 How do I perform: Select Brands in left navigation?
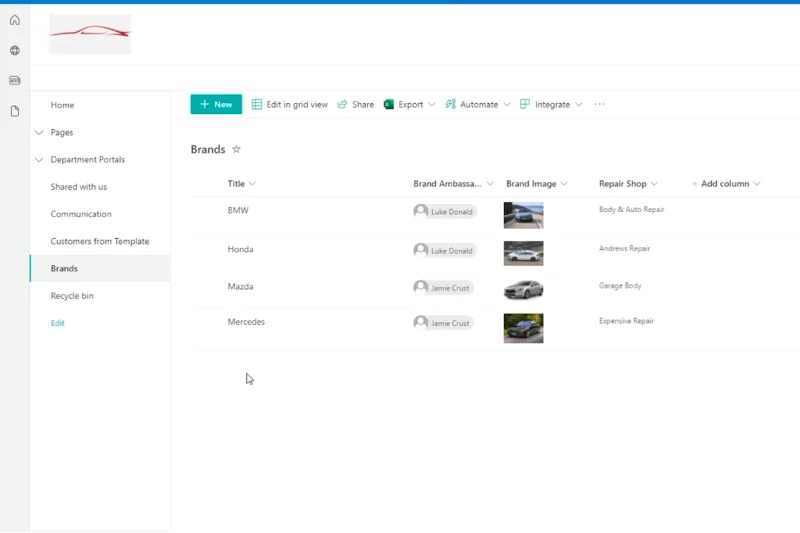click(x=64, y=268)
